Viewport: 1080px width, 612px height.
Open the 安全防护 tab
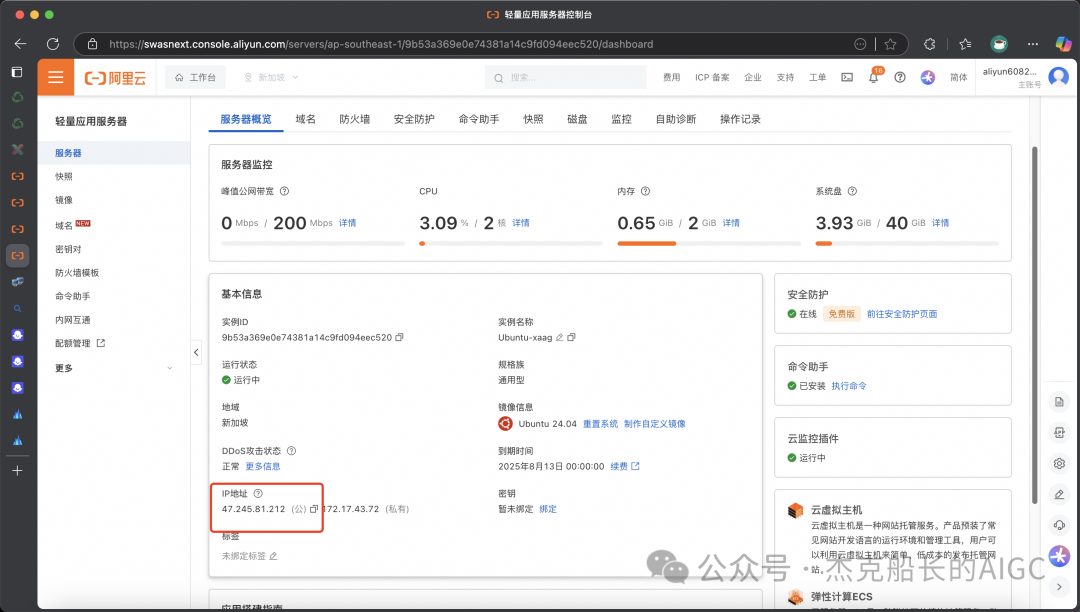pyautogui.click(x=414, y=119)
